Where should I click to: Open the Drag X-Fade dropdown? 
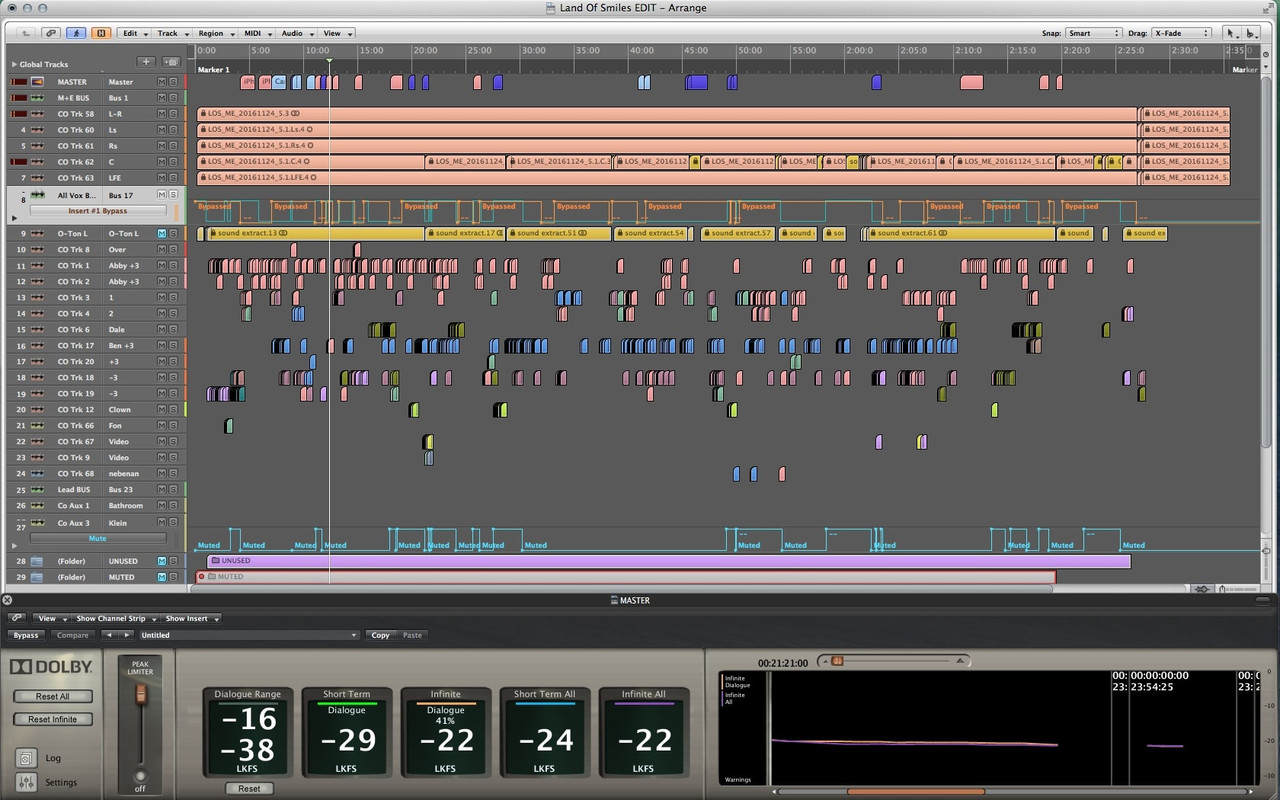pyautogui.click(x=1180, y=33)
